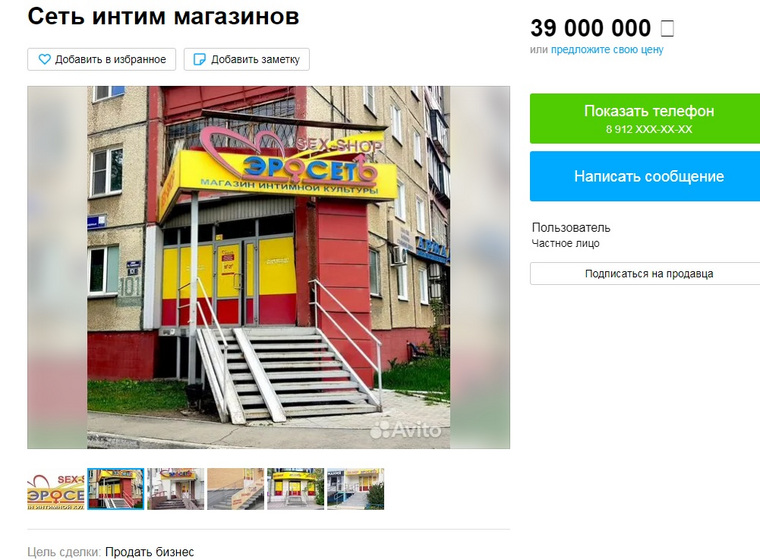Select the third thumbnail of storefront
This screenshot has height=560, width=760.
(176, 489)
